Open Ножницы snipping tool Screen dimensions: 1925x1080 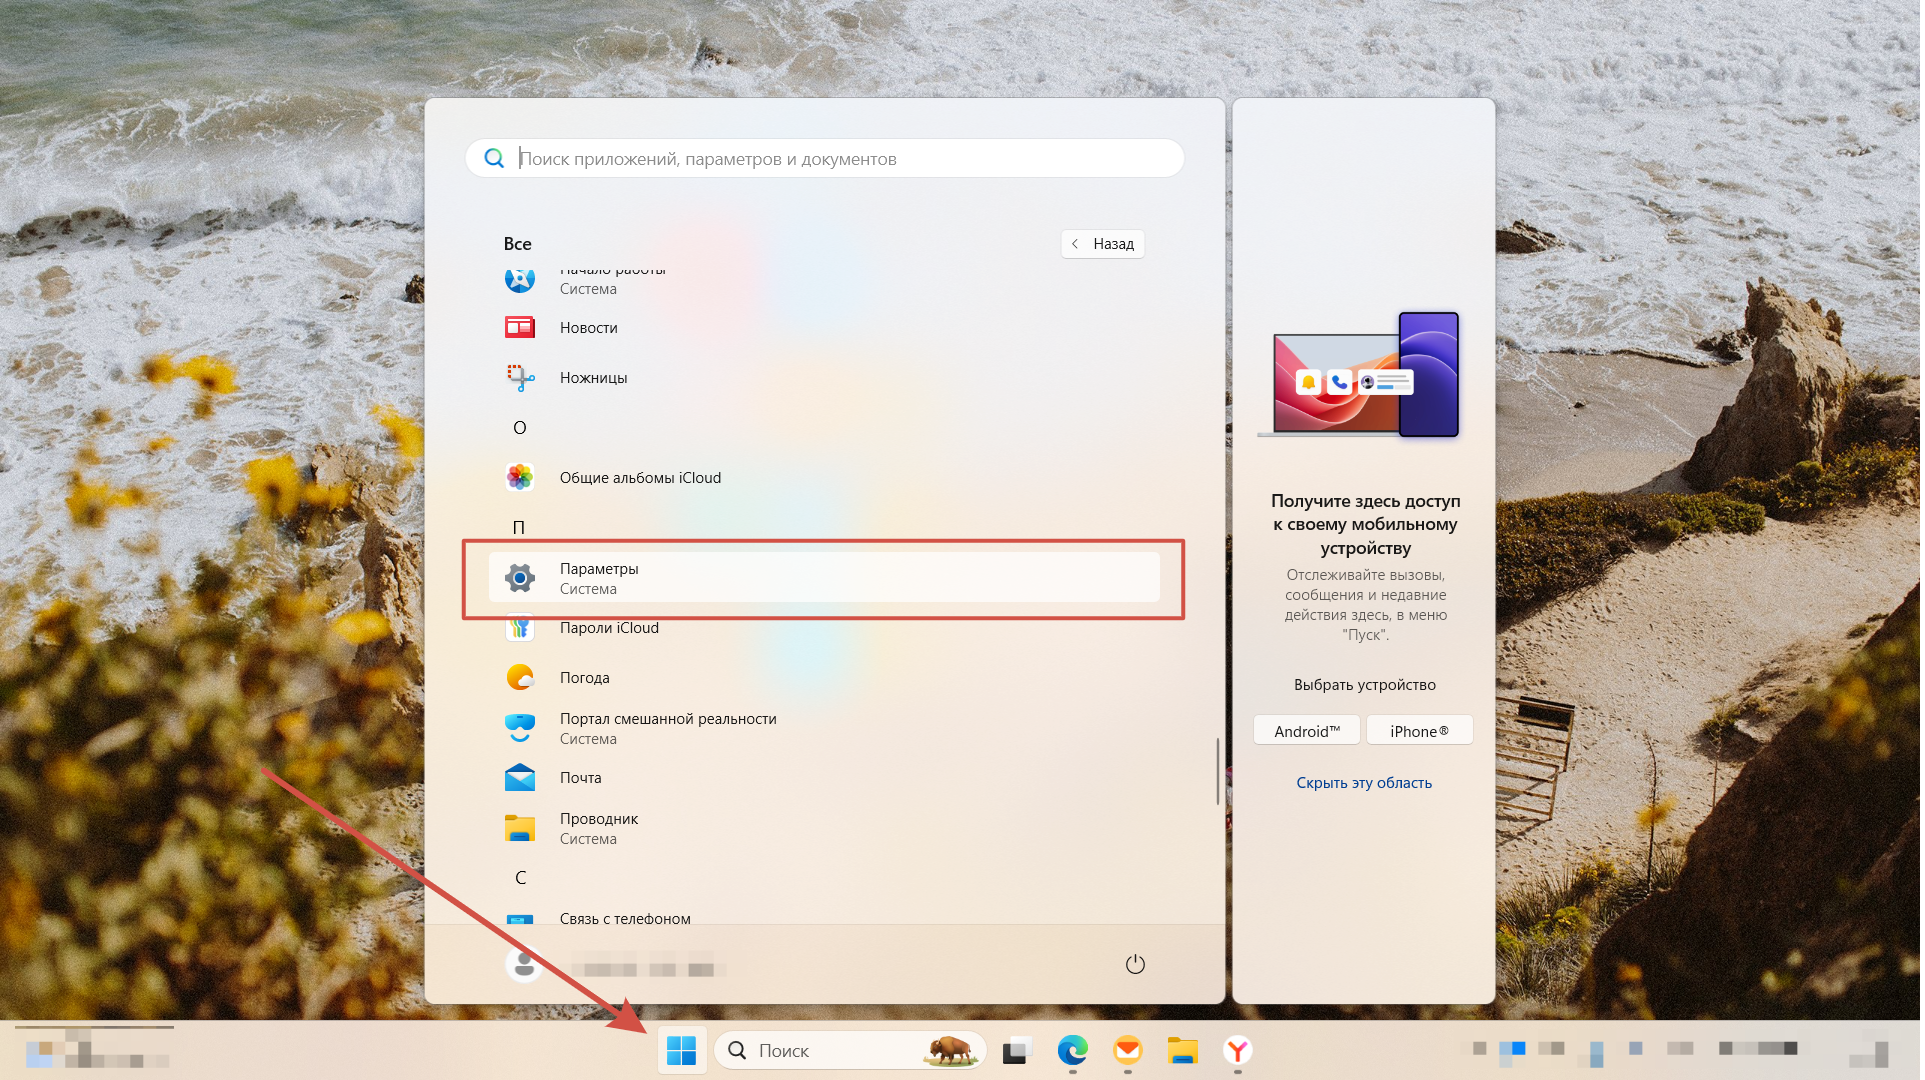pyautogui.click(x=593, y=378)
